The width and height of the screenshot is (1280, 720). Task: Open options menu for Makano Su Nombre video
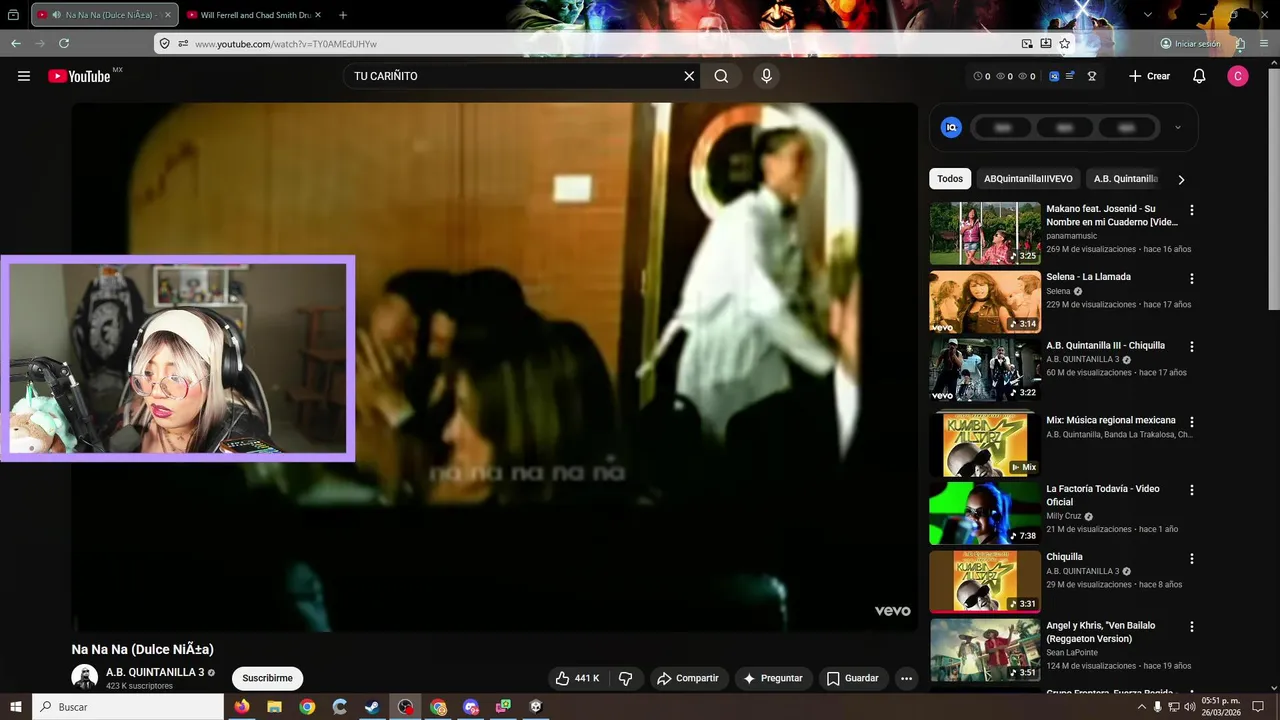coord(1191,210)
